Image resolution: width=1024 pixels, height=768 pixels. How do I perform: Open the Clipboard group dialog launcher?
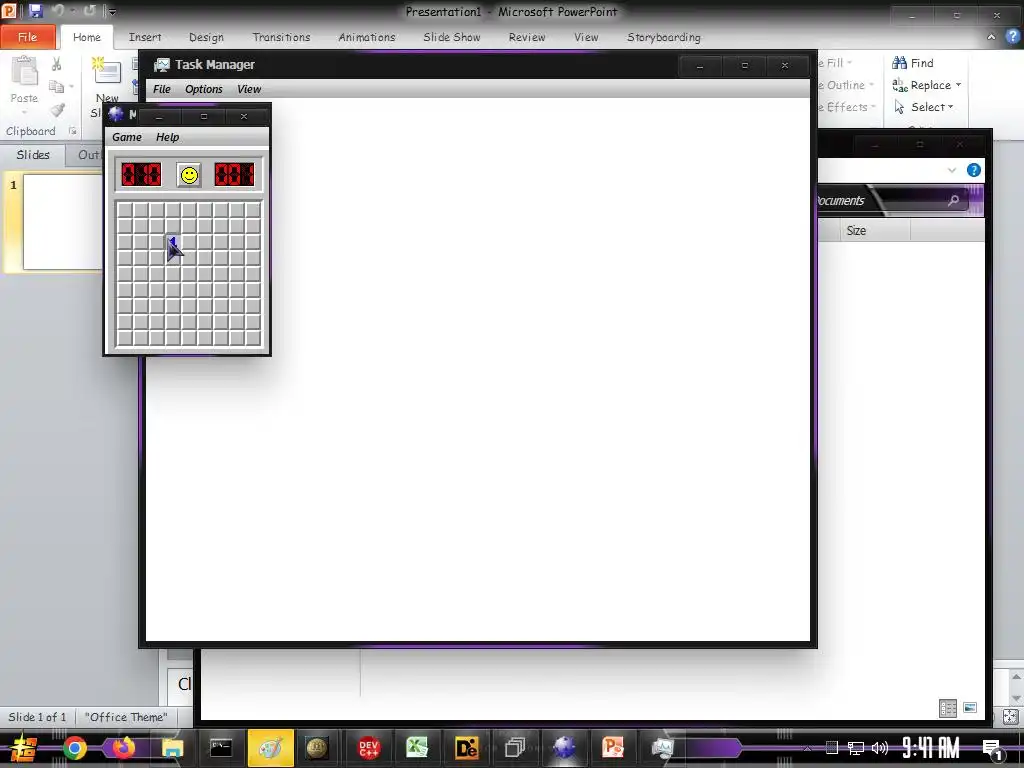coord(72,131)
